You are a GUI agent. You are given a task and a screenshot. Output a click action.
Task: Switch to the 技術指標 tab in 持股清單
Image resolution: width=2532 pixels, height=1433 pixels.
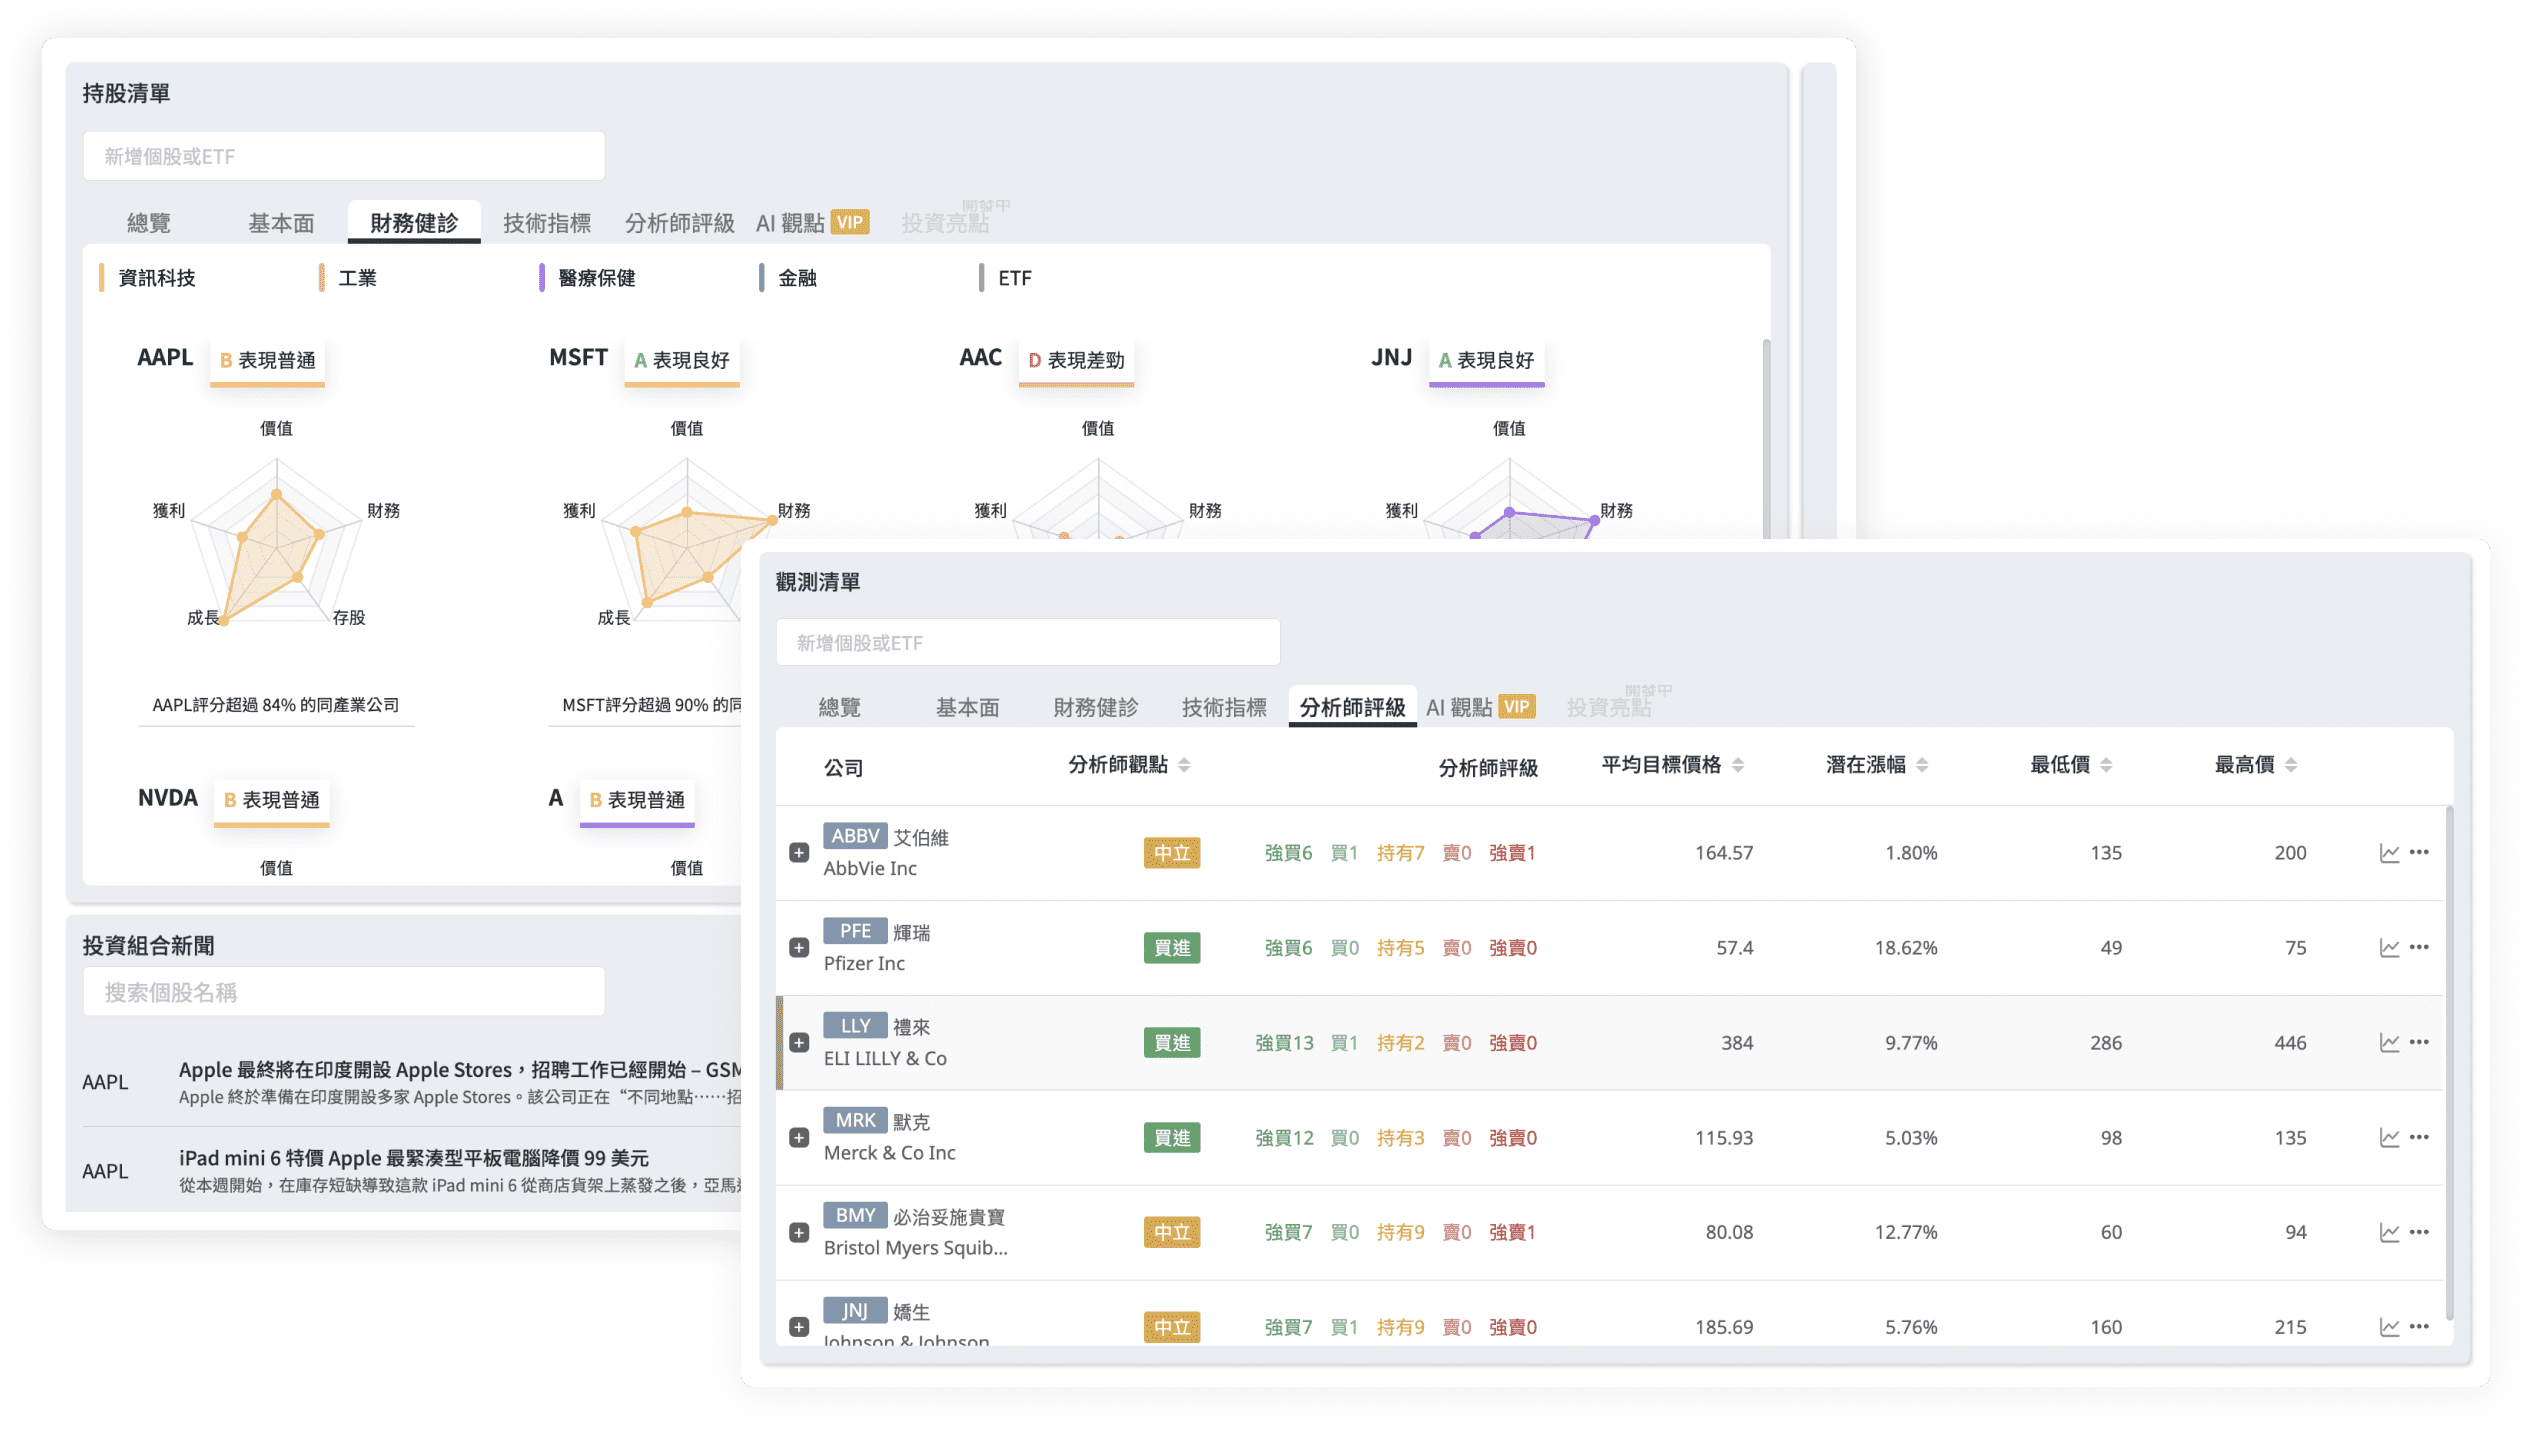tap(547, 223)
